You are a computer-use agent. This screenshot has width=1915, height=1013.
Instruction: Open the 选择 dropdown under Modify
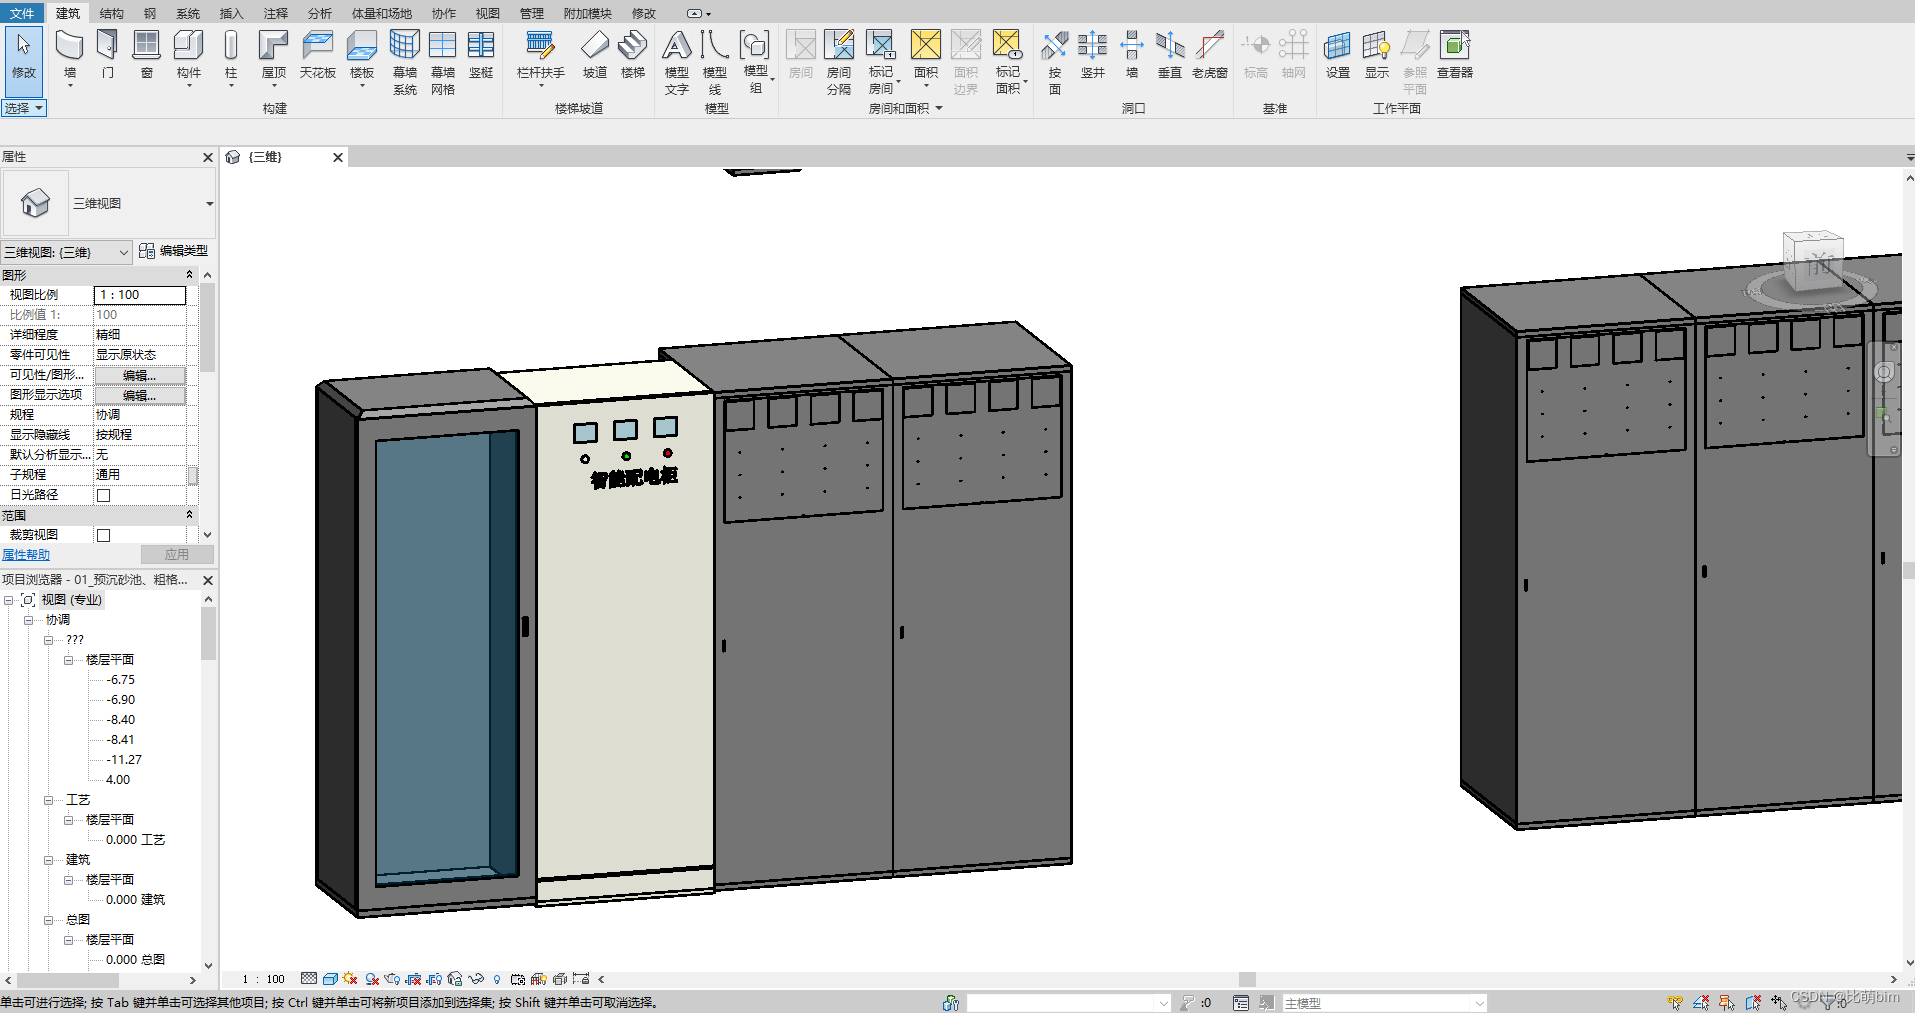tap(24, 108)
